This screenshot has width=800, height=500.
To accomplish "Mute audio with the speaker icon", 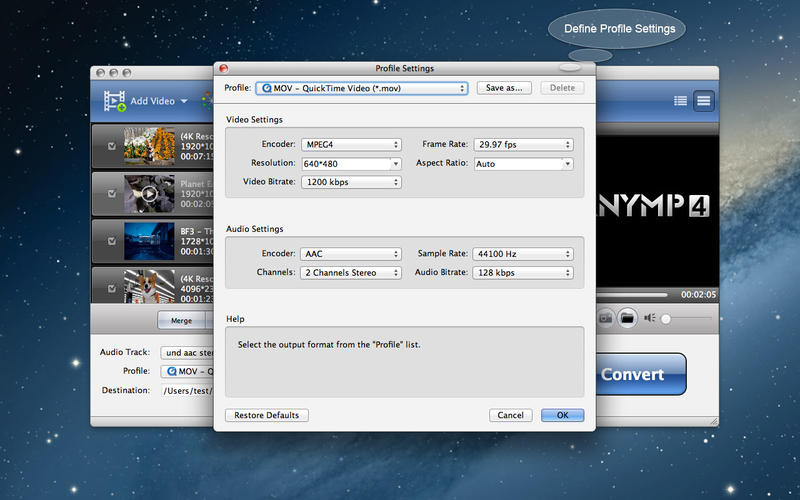I will tap(650, 317).
